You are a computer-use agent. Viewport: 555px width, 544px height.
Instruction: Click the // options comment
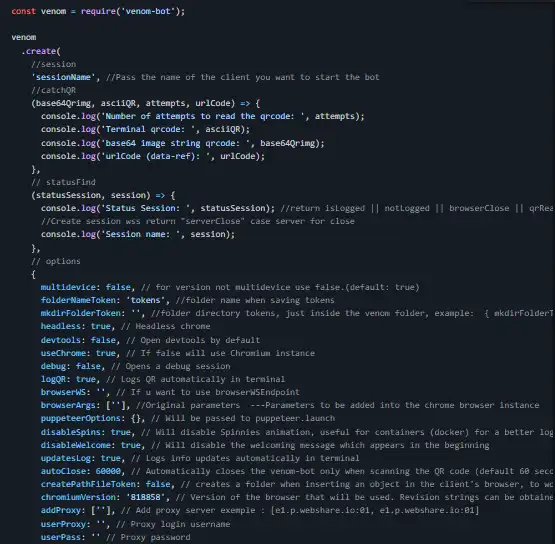pyautogui.click(x=56, y=261)
